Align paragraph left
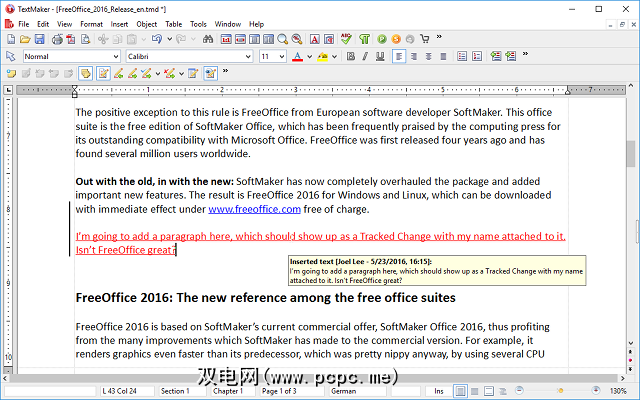Screen dimensions: 640x400 click(x=399, y=56)
